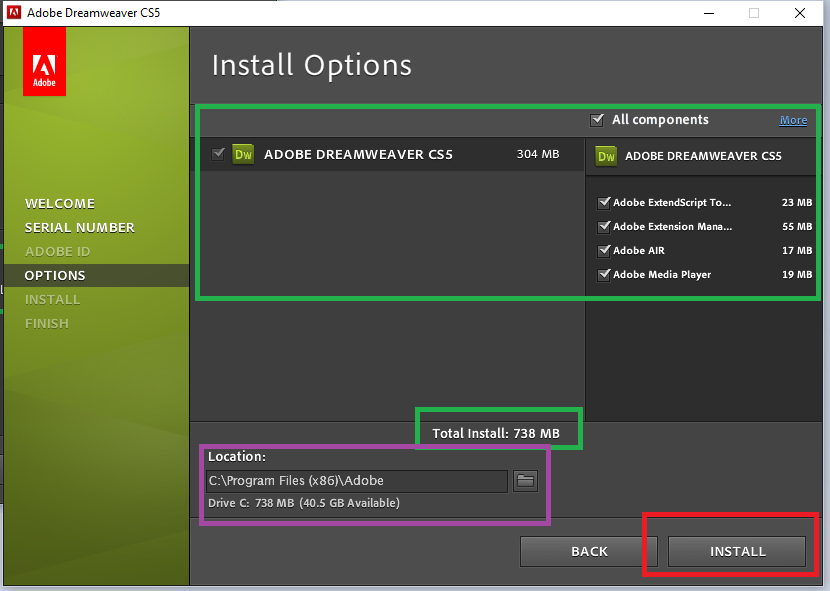Click the Adobe icon in title bar
Viewport: 830px width, 591px height.
point(12,13)
